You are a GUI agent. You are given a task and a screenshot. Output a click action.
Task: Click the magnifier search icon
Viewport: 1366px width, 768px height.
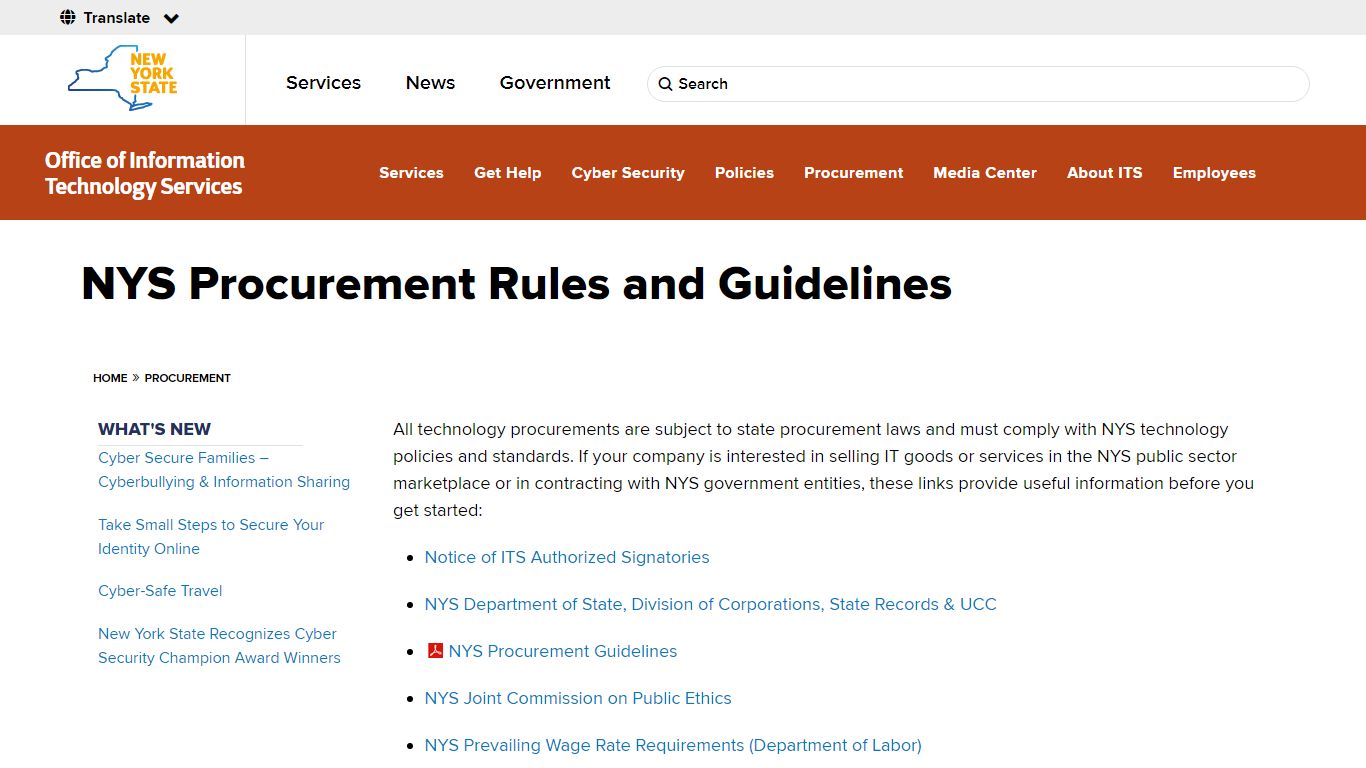666,84
